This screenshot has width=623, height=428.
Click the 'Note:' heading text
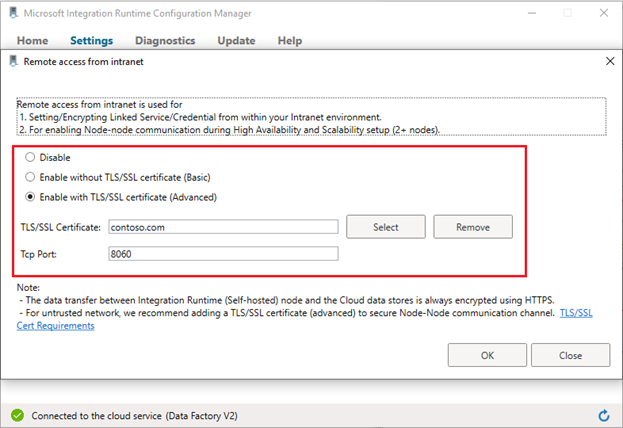(28, 287)
